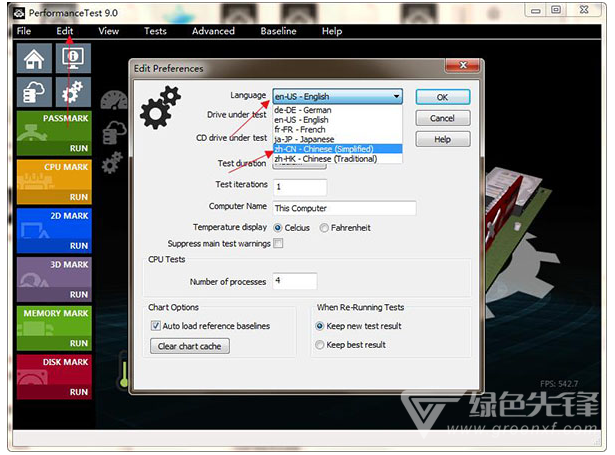
Task: Click the PerformanceTest title bar app icon
Action: click(19, 13)
